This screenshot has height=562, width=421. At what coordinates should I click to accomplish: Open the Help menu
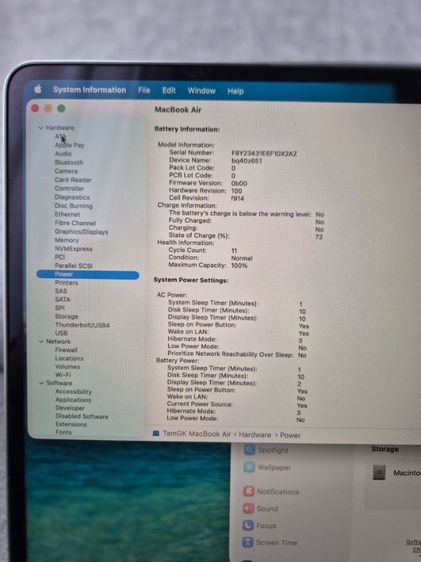coord(235,91)
